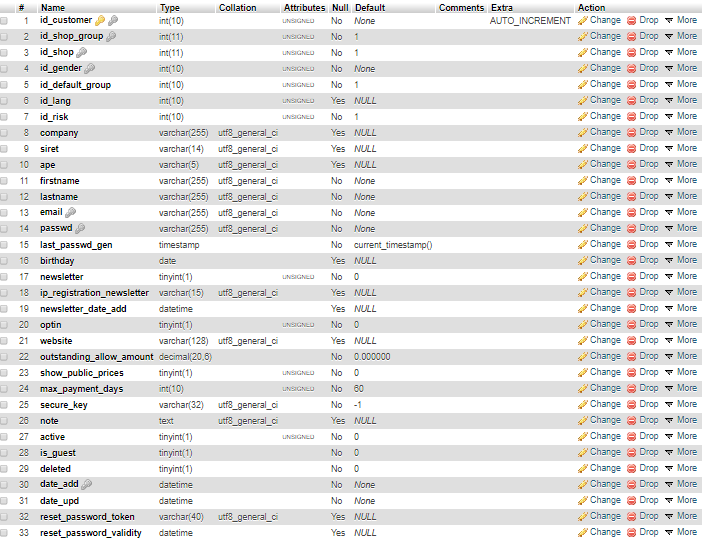The width and height of the screenshot is (712, 542).
Task: Click the Change link for last_passwd_gen
Action: pyautogui.click(x=605, y=244)
